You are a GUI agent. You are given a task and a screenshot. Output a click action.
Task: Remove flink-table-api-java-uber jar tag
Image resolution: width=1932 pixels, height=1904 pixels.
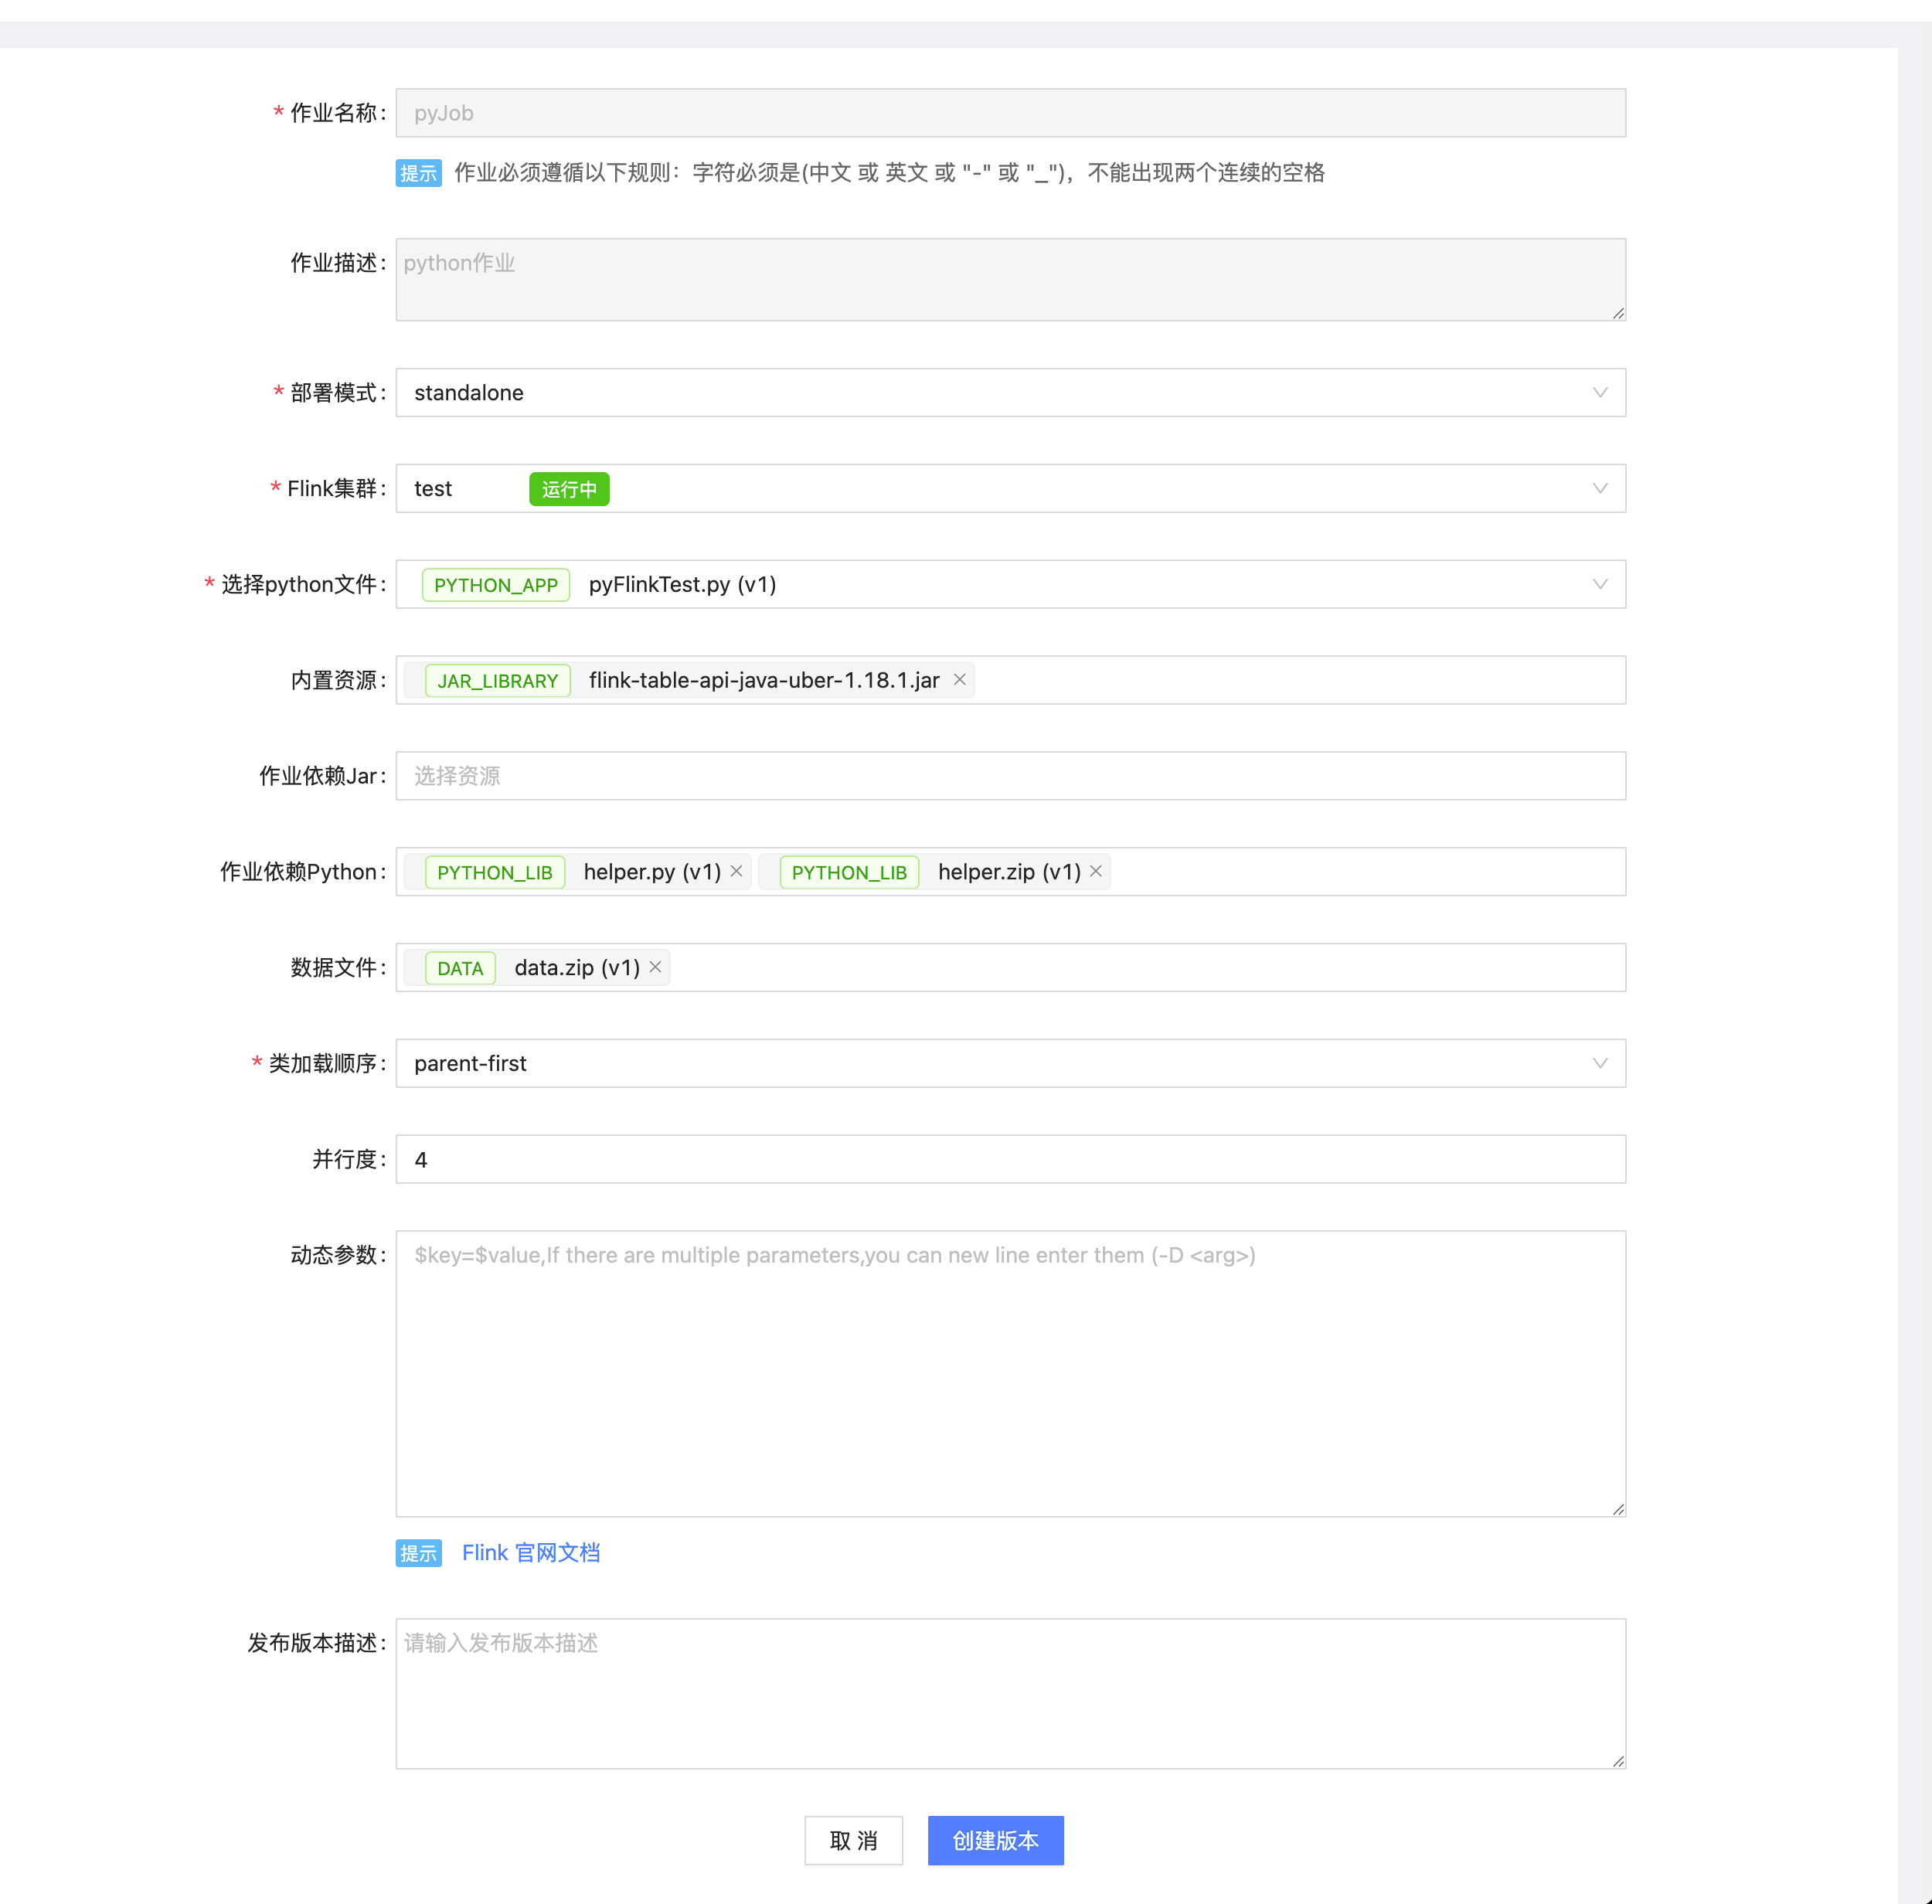pyautogui.click(x=959, y=680)
